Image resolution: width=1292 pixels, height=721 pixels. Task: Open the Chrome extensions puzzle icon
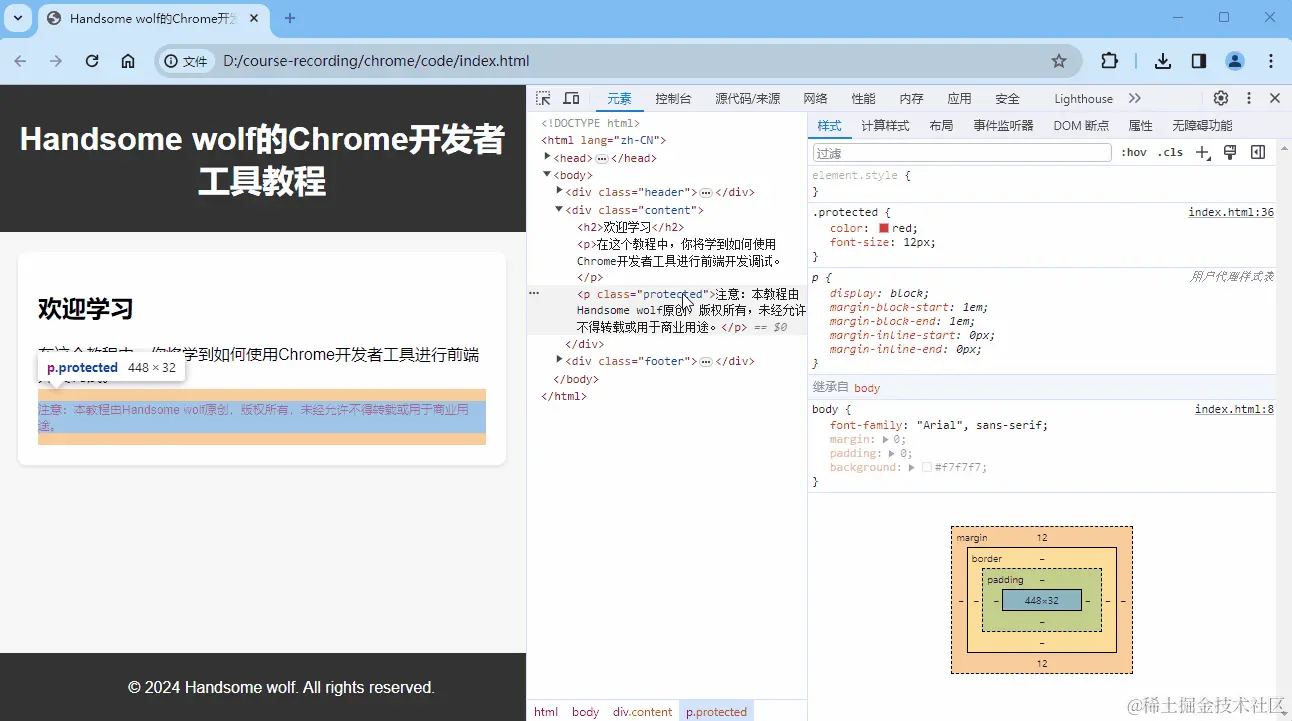click(1109, 61)
